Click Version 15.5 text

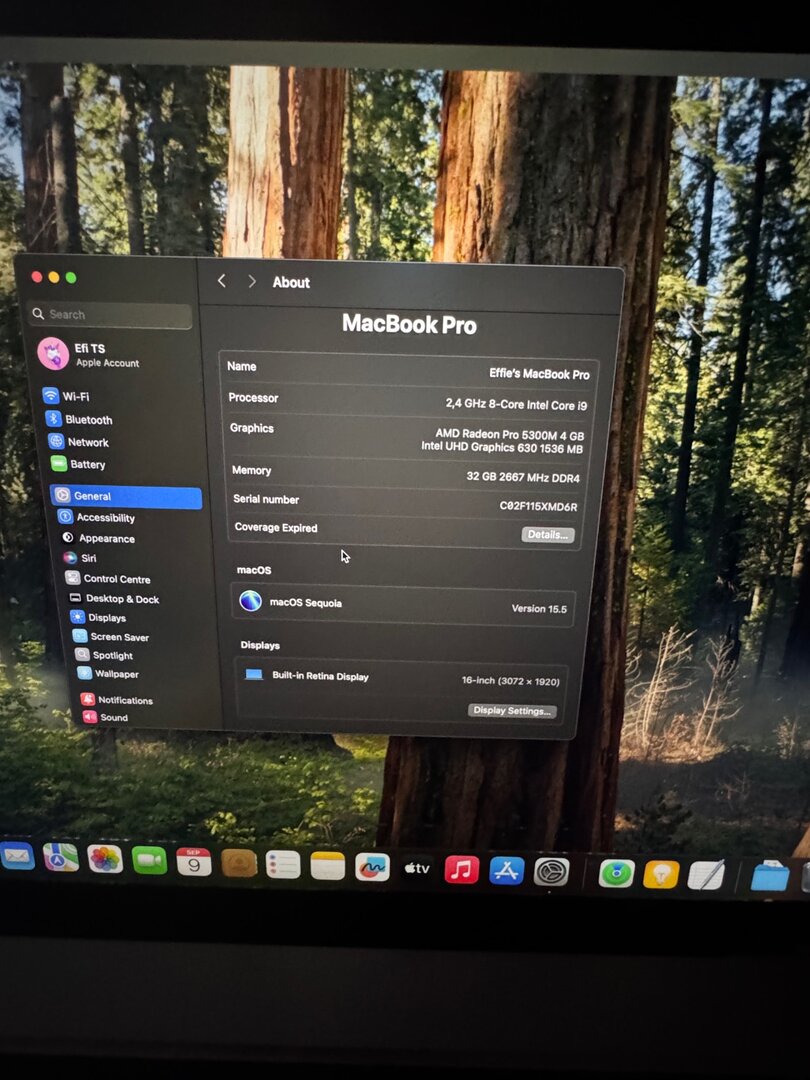point(539,609)
